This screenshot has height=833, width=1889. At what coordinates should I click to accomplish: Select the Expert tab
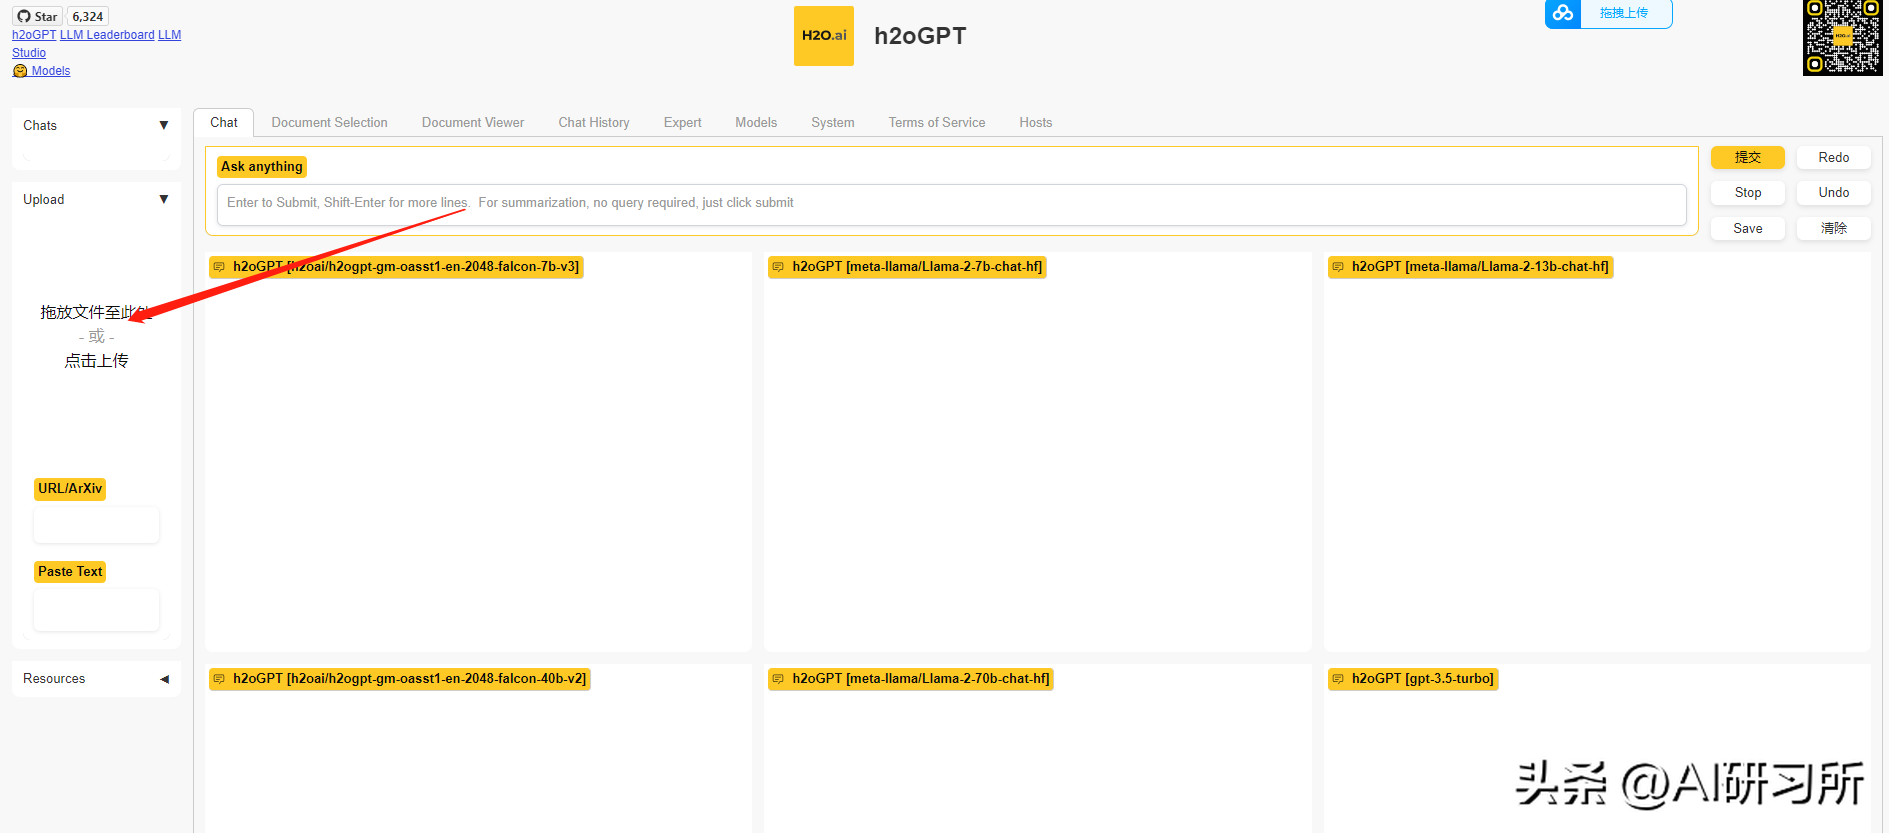tap(682, 122)
